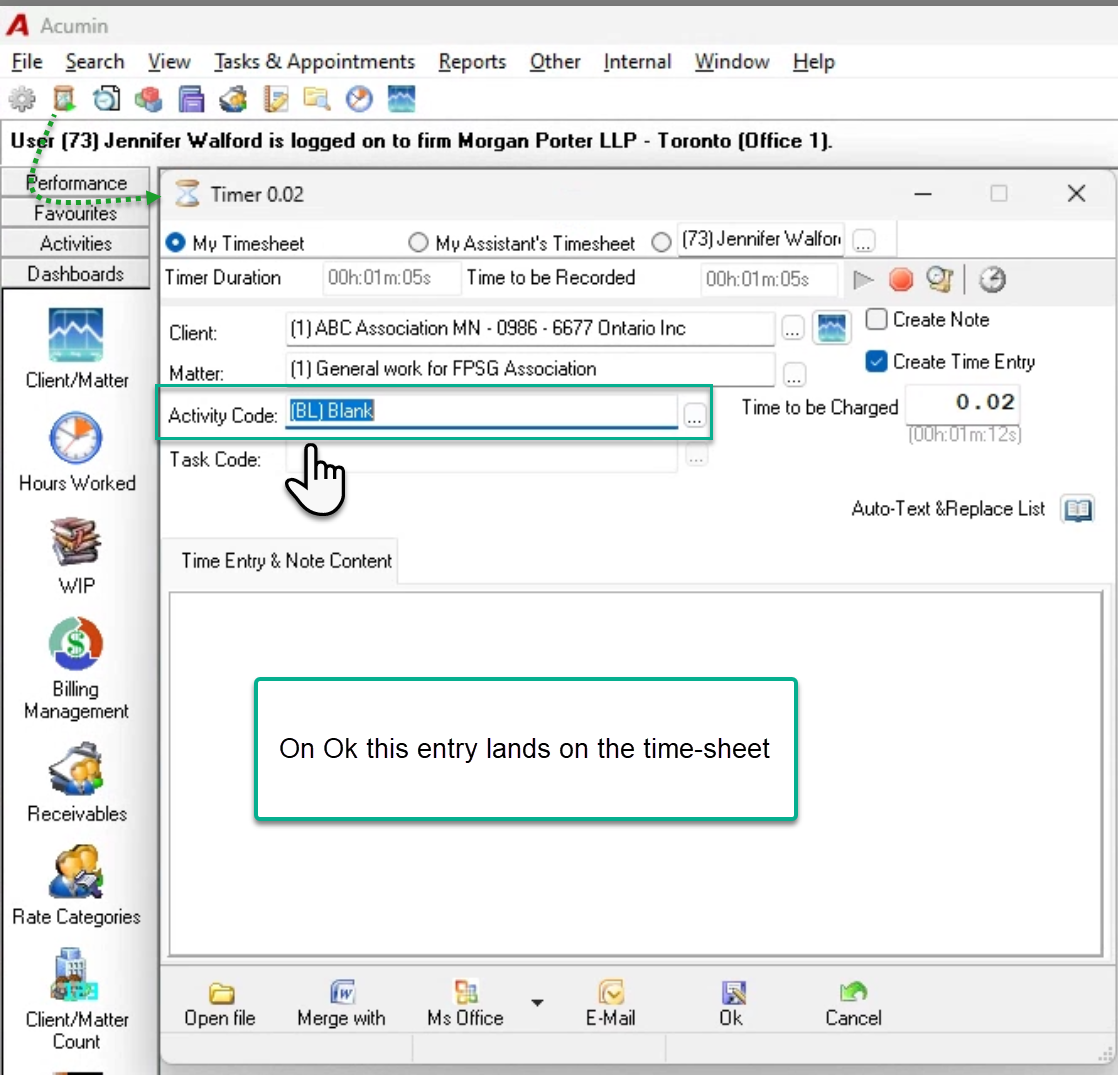Open the Other menu
1118x1075 pixels.
pos(555,62)
